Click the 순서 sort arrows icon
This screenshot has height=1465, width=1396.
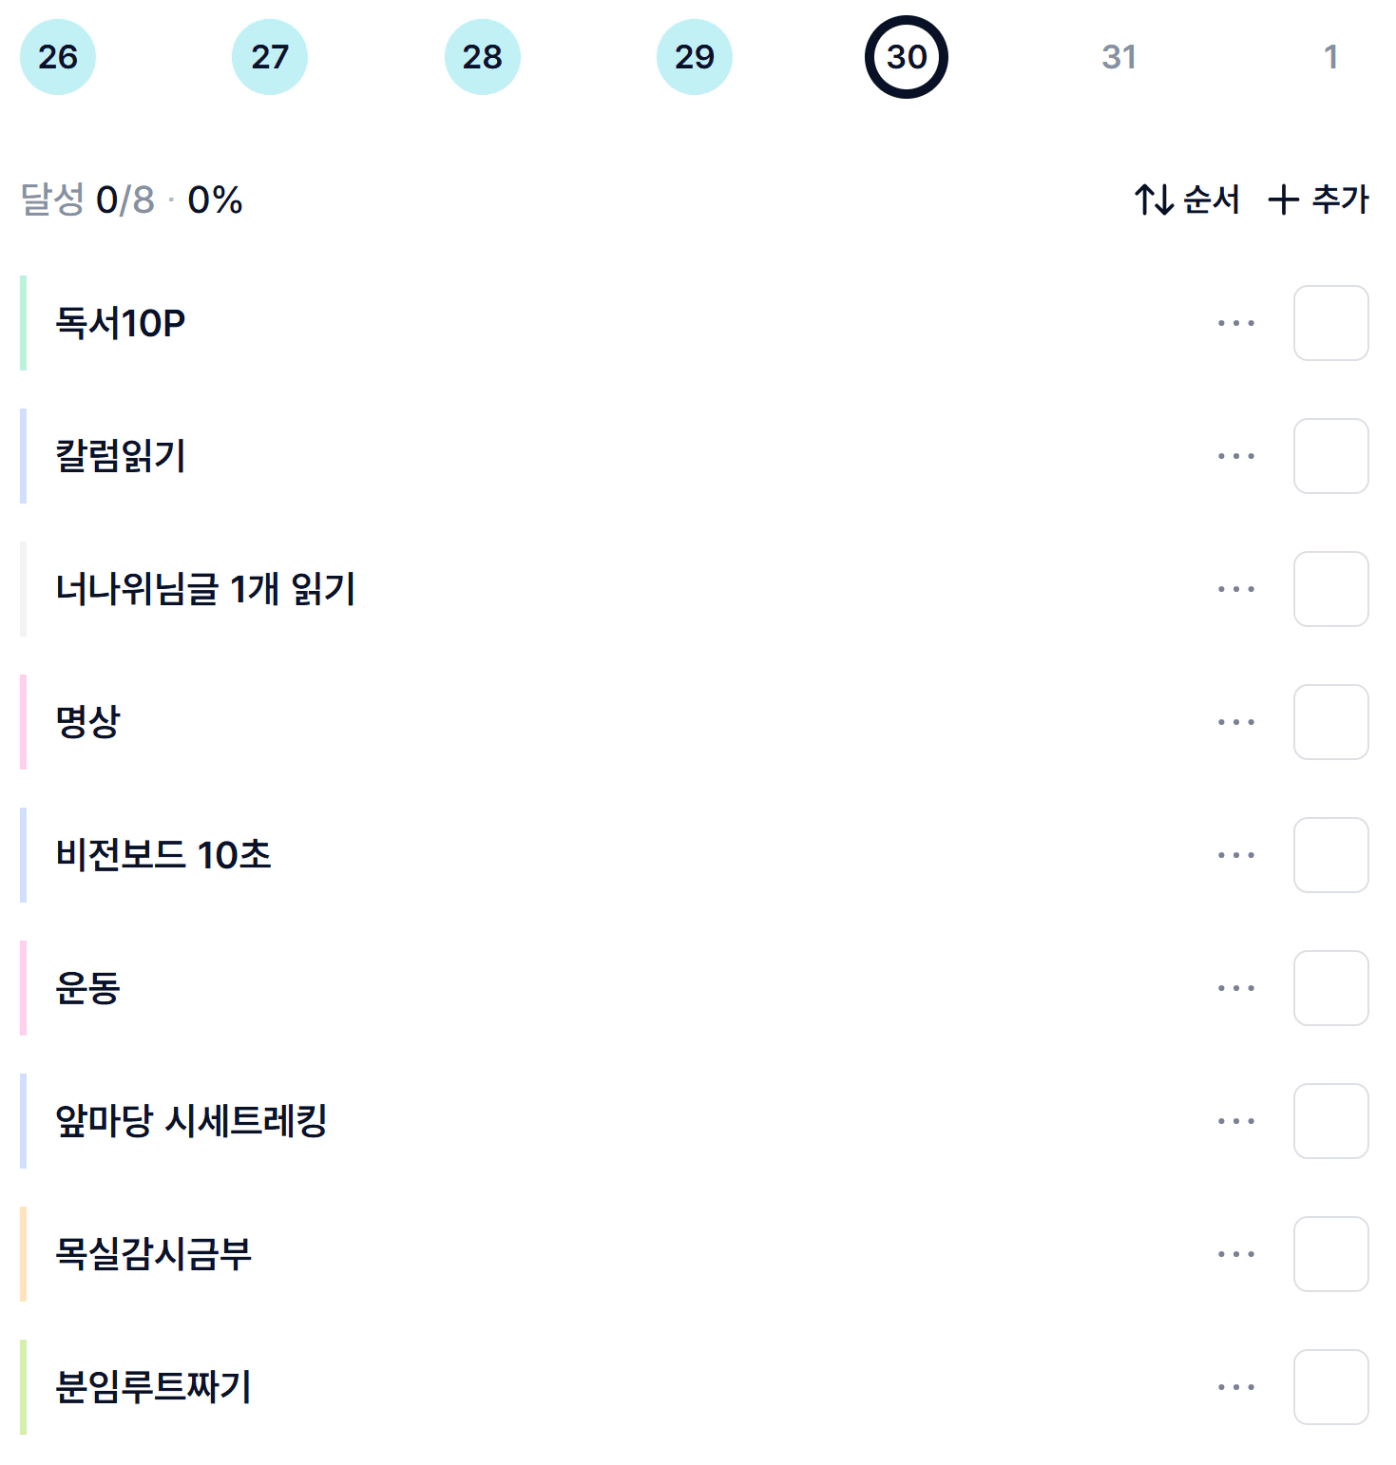(1154, 200)
